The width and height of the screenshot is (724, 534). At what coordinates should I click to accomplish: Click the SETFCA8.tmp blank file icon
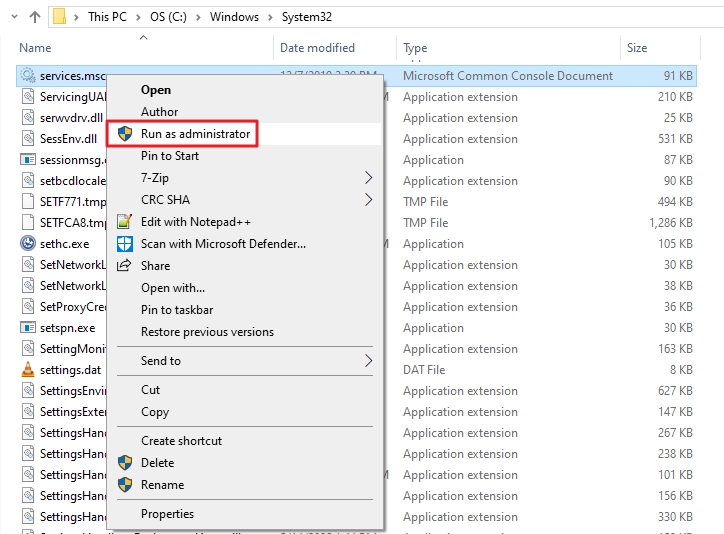[28, 222]
